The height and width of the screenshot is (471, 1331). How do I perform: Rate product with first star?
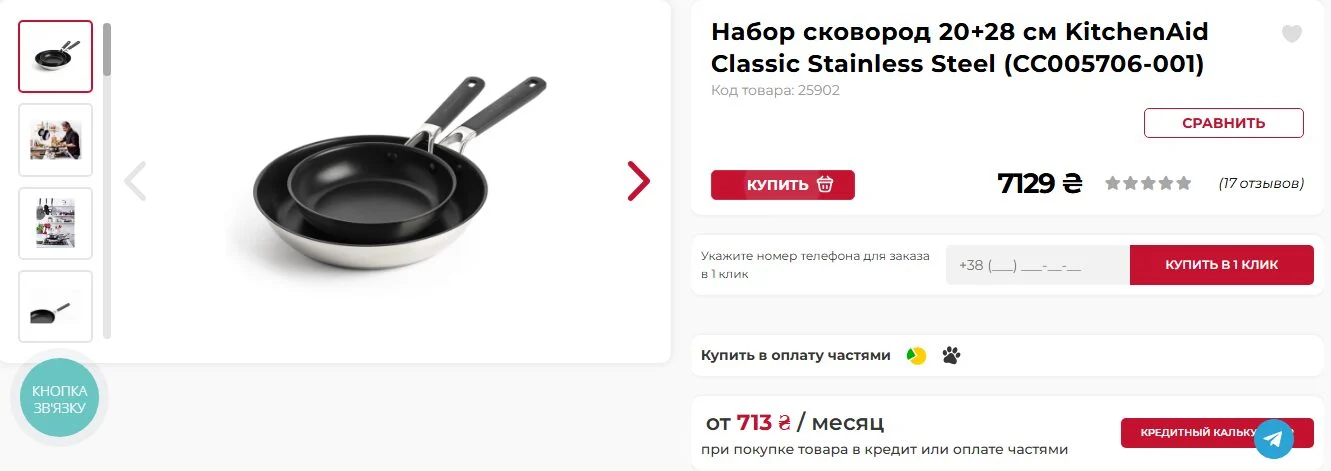tap(1112, 183)
